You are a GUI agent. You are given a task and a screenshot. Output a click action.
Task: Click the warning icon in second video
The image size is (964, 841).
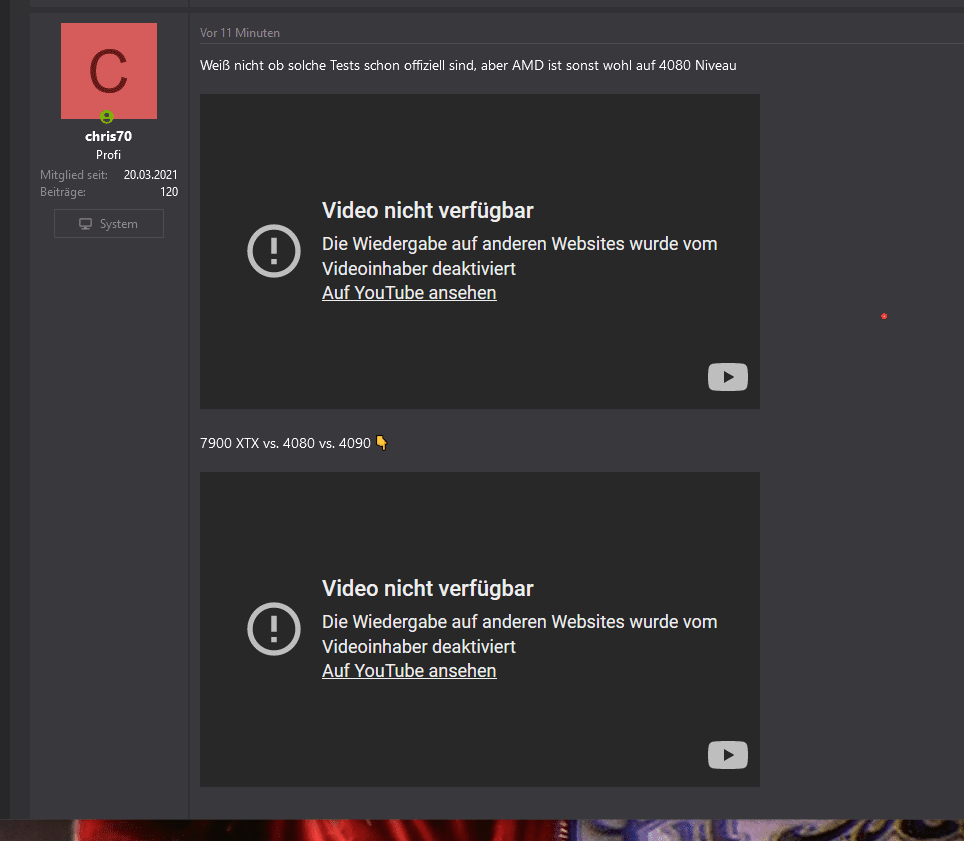274,629
